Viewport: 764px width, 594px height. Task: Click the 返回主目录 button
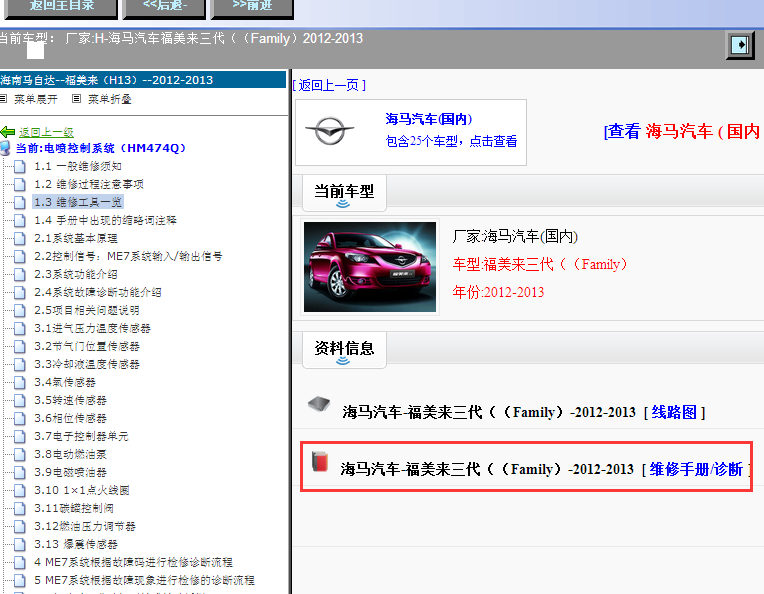coord(60,7)
